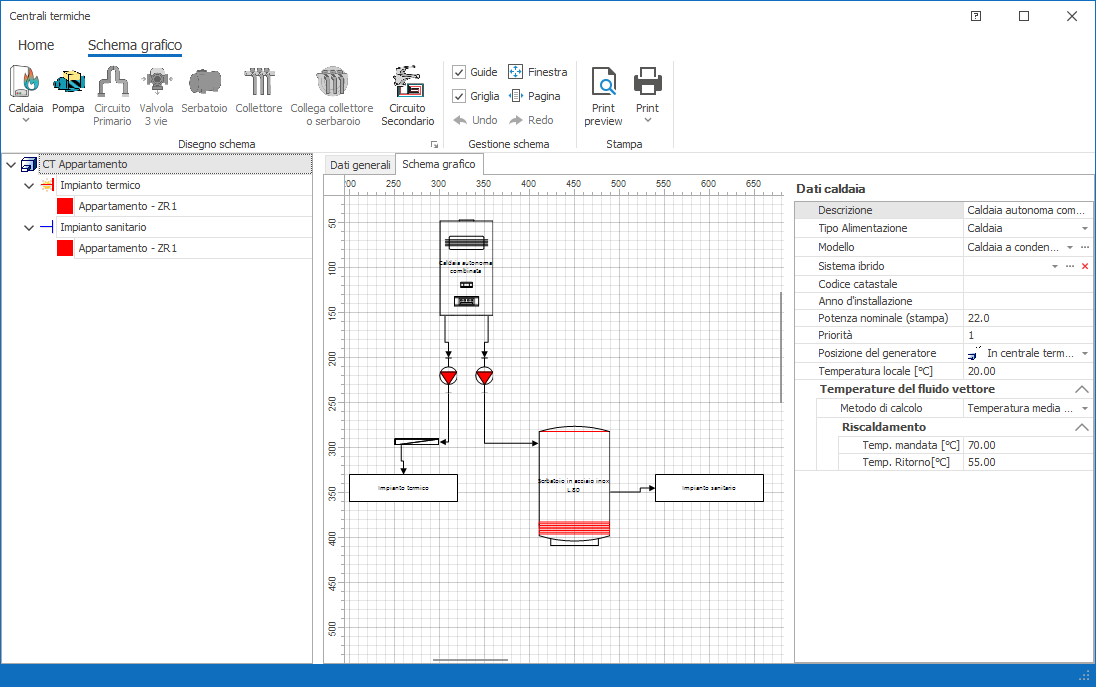Open the Tipo Alimentazione dropdown
Image resolution: width=1096 pixels, height=687 pixels.
point(1084,229)
